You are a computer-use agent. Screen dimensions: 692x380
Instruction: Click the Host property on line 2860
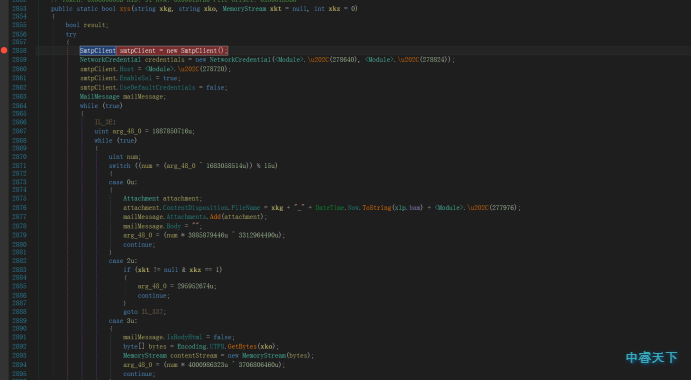(127, 69)
